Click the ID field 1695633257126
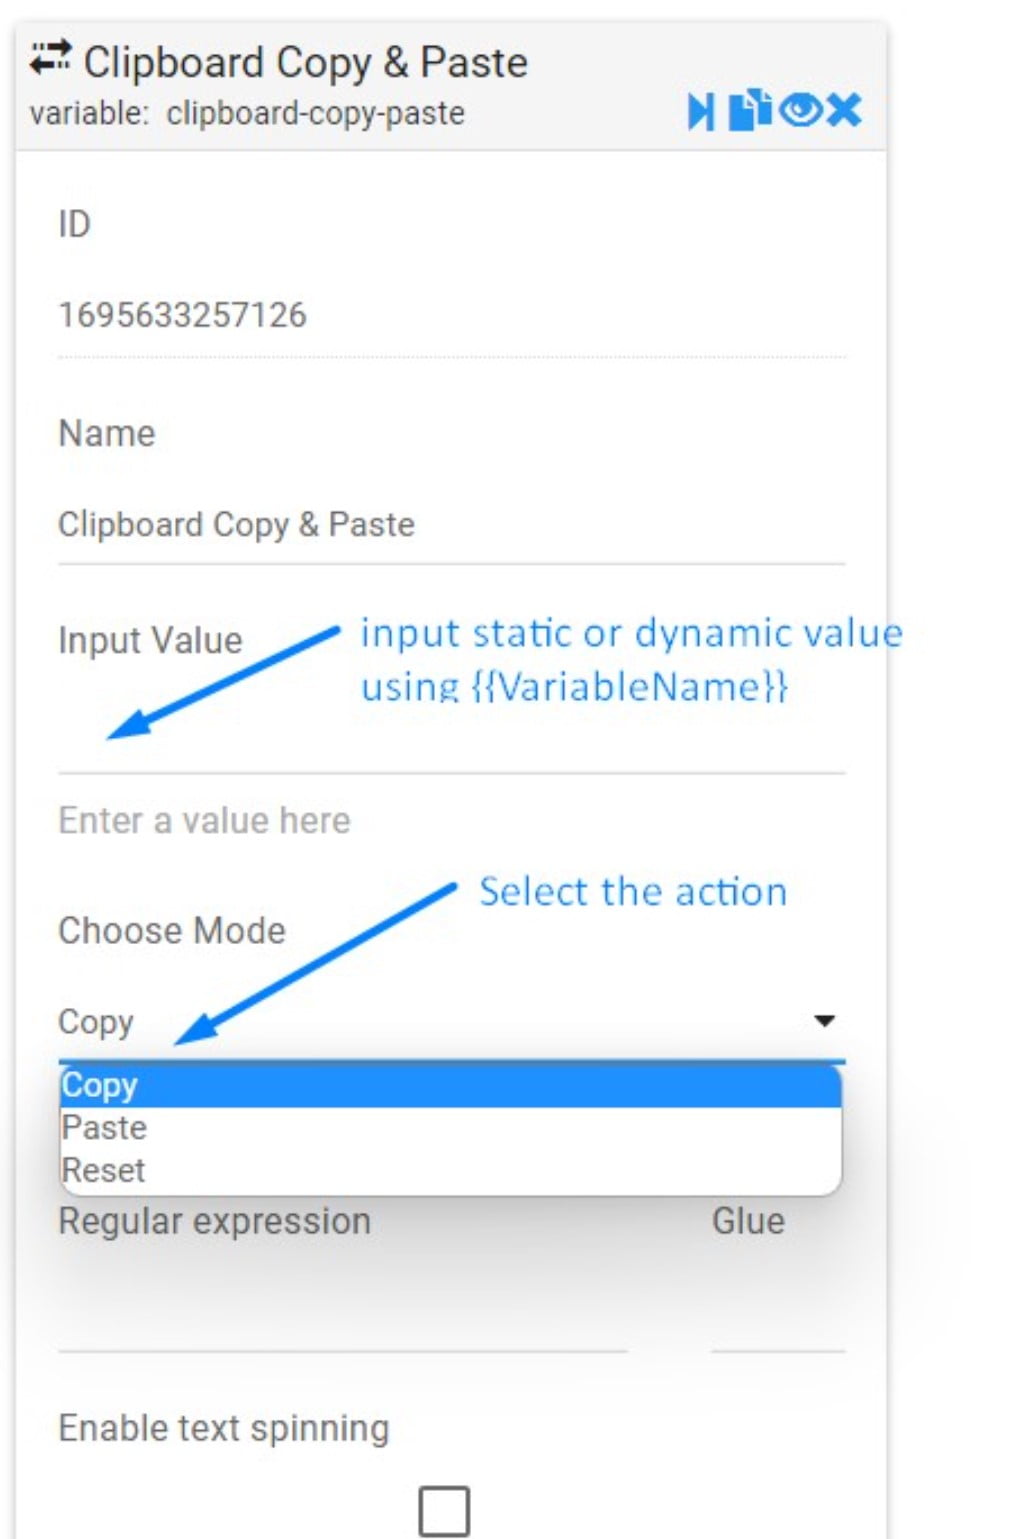The image size is (1033, 1539). pos(450,316)
